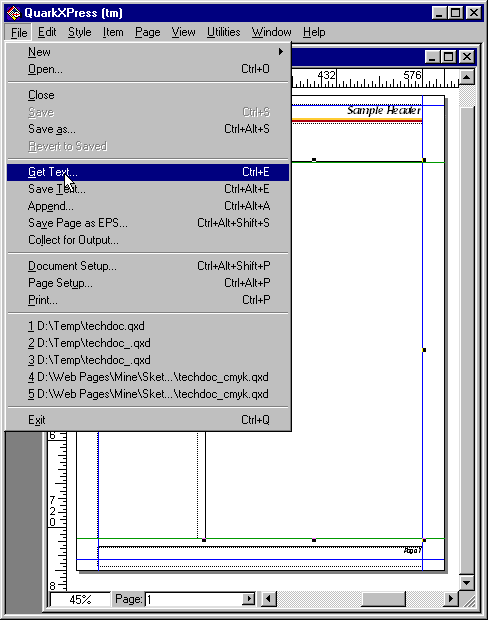Choose Print... from File menu

click(148, 300)
